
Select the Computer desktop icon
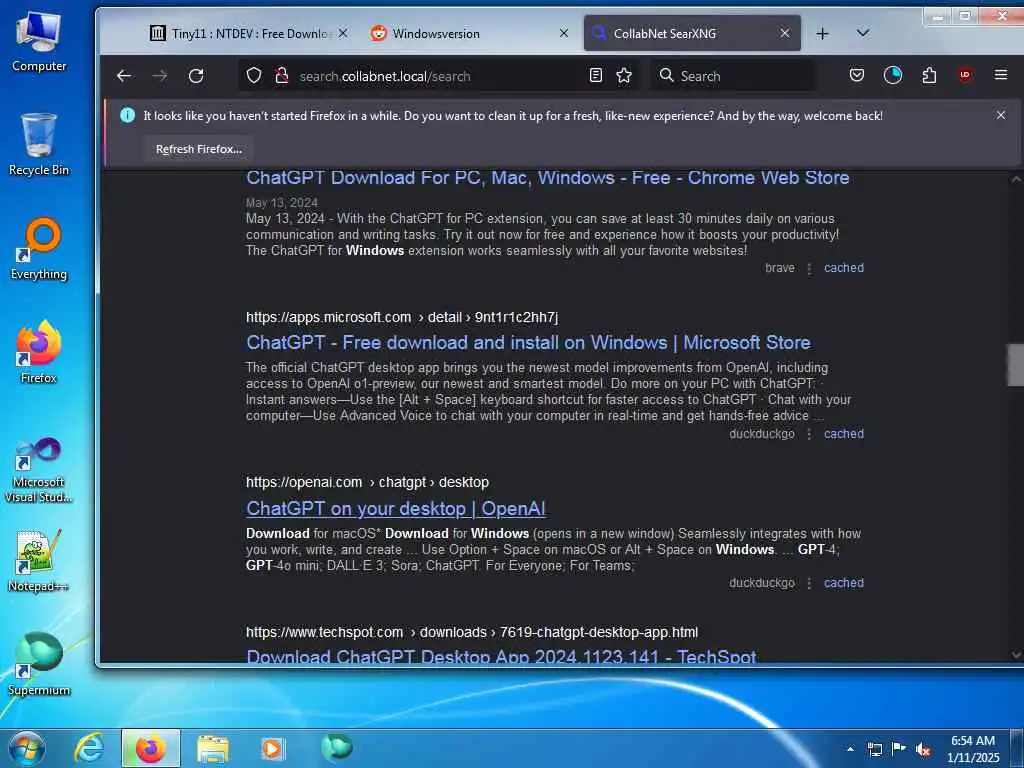[x=39, y=42]
